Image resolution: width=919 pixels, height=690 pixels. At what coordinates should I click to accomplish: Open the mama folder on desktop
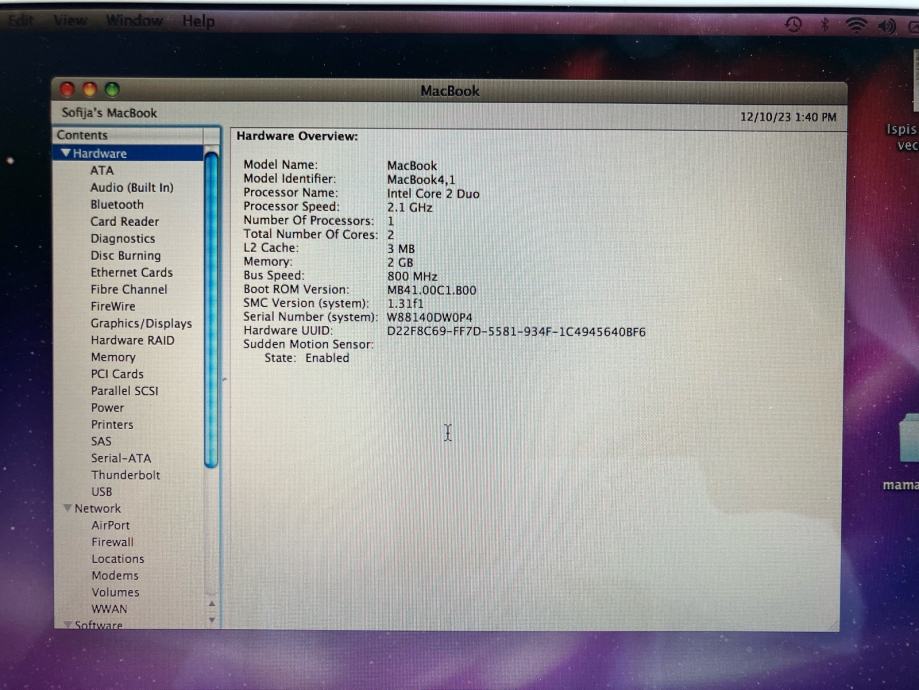908,439
